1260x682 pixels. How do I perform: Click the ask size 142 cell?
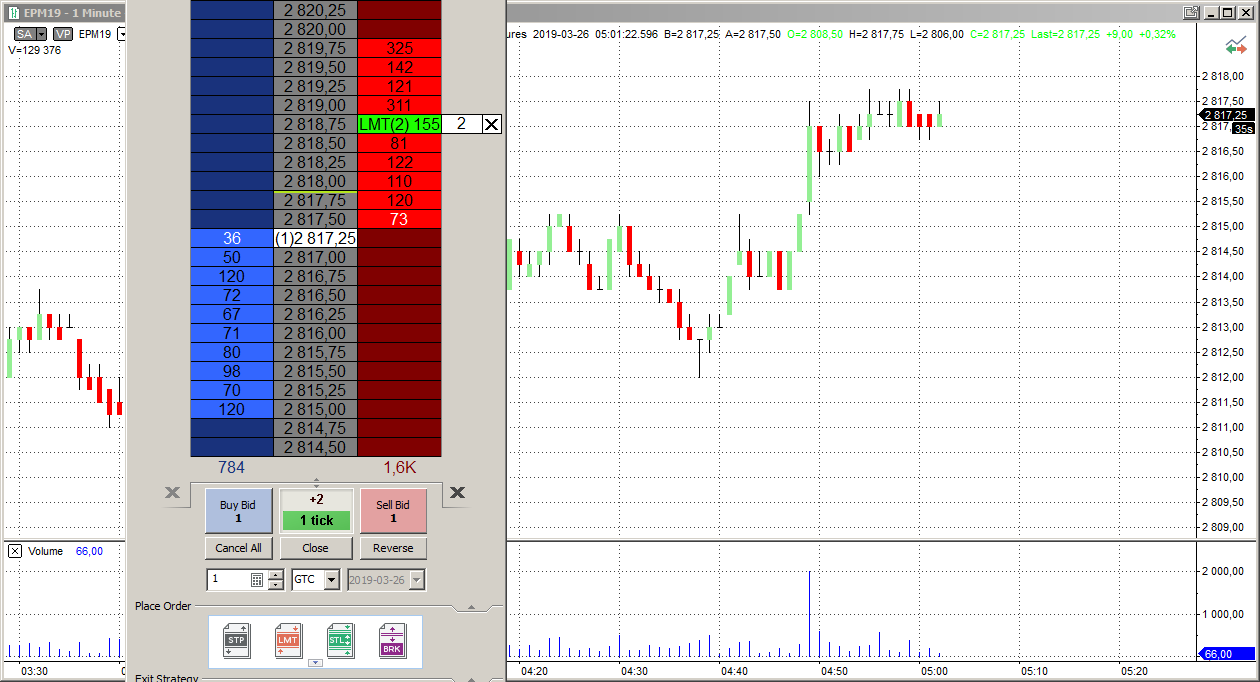[x=399, y=67]
